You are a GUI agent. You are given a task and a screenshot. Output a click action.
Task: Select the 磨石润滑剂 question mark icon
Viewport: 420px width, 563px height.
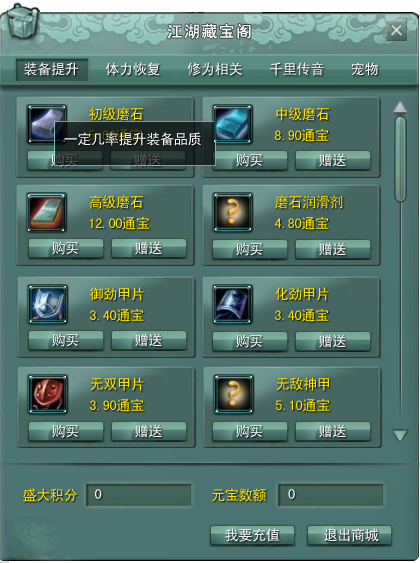(x=233, y=212)
